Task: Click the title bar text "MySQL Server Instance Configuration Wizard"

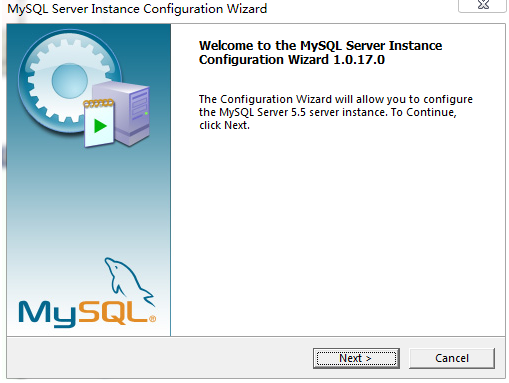Action: click(137, 9)
